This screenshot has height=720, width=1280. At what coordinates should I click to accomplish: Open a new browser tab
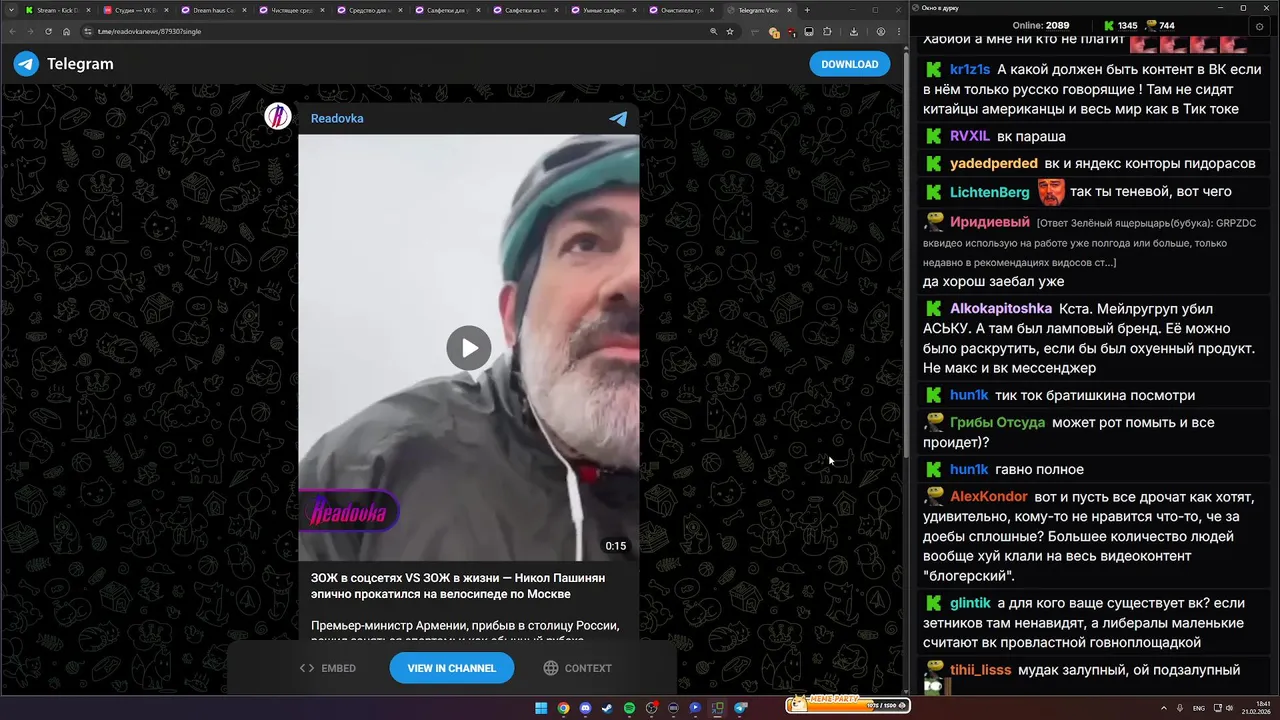[807, 10]
